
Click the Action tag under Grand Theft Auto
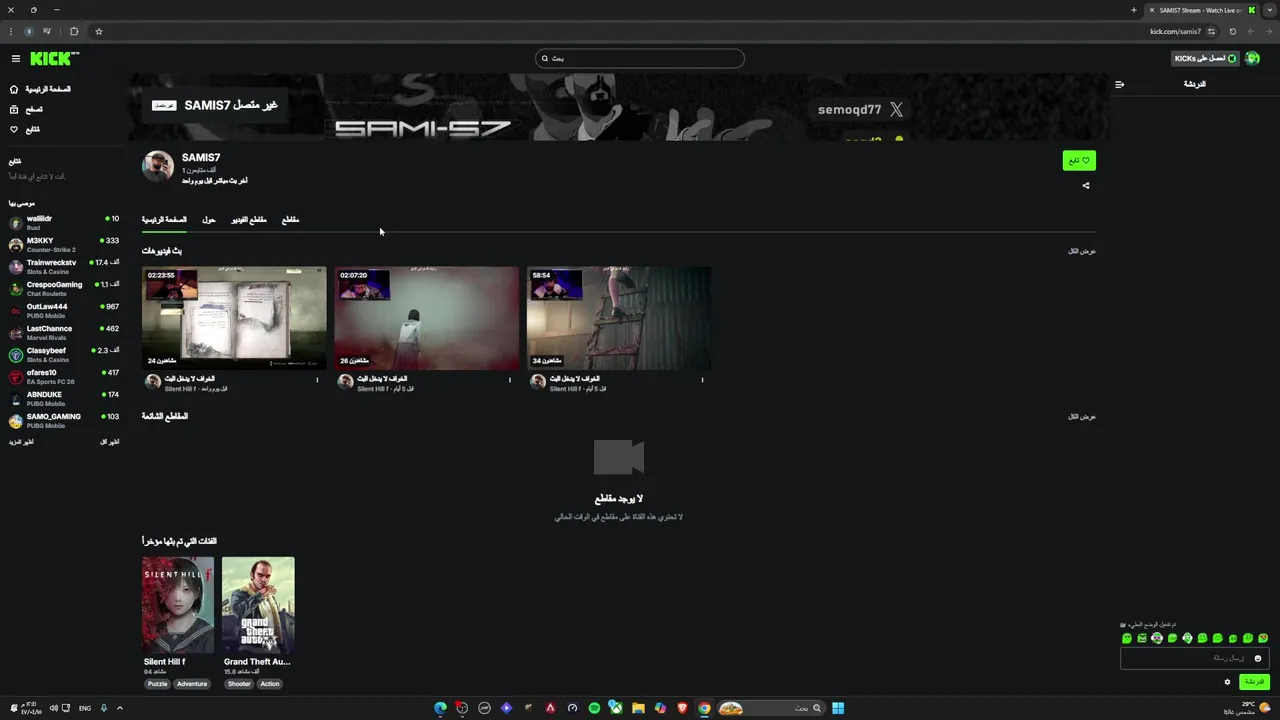point(270,684)
